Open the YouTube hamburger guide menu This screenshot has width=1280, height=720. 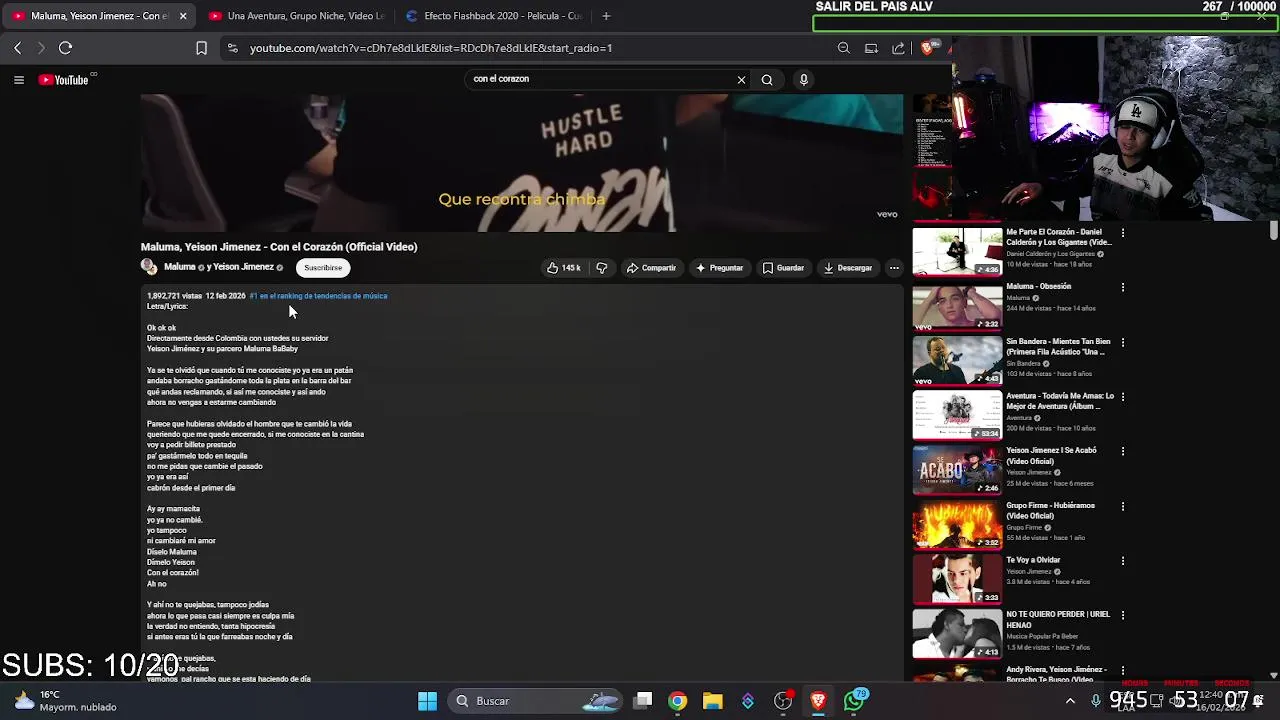(18, 80)
